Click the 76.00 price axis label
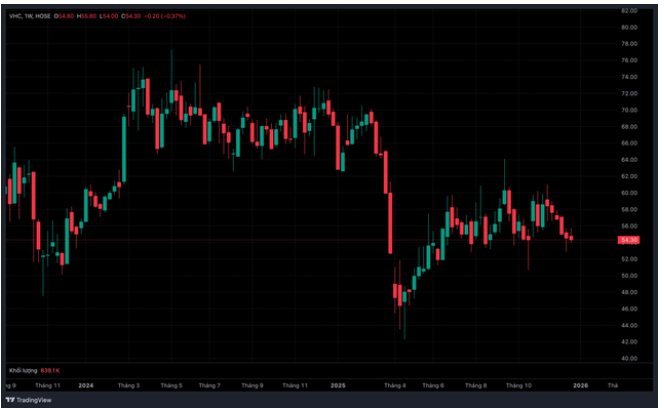This screenshot has width=664, height=408. (629, 60)
